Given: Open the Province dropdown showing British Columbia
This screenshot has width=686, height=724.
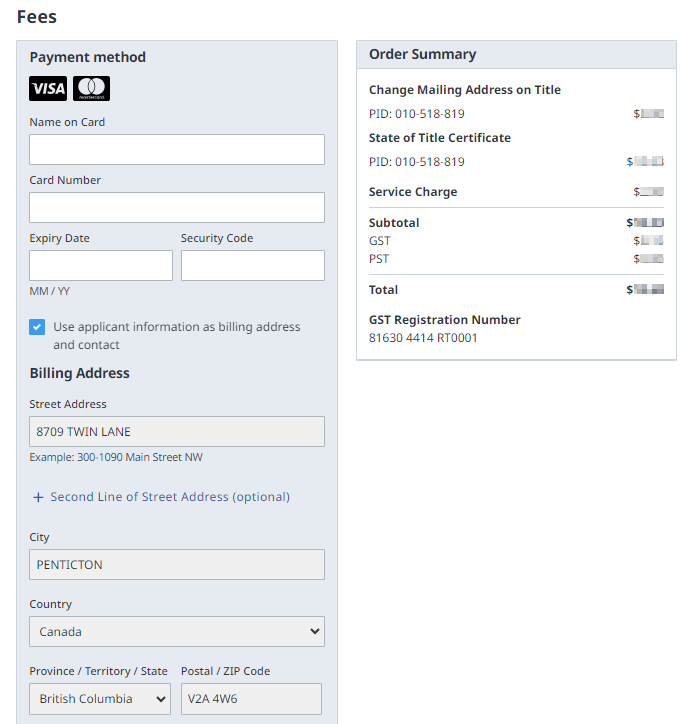Looking at the screenshot, I should [x=100, y=699].
